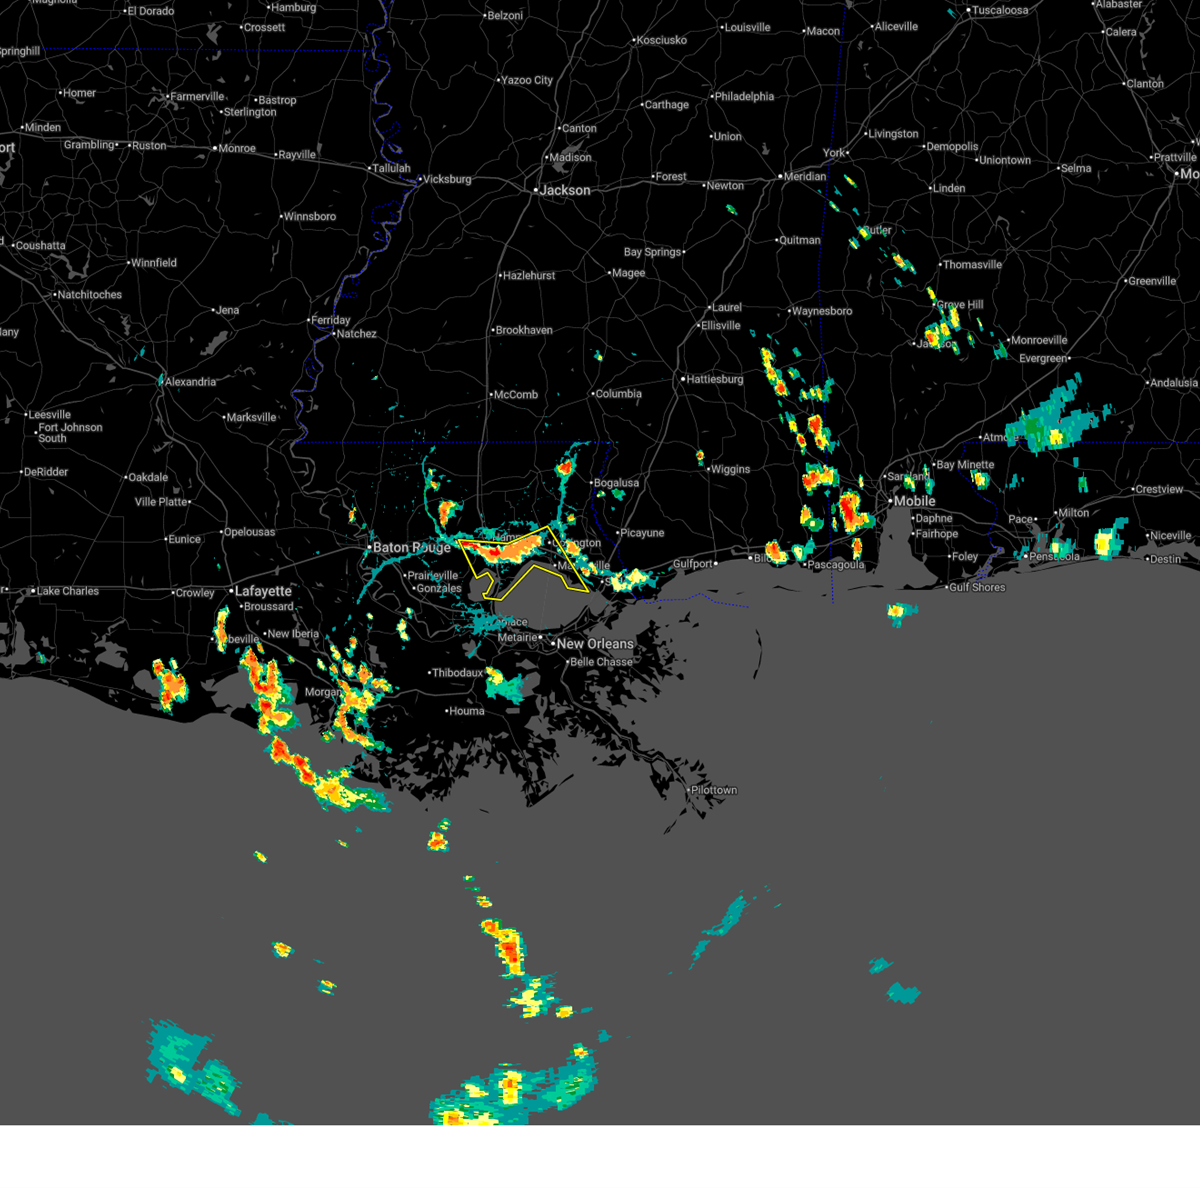This screenshot has width=1200, height=1200.
Task: Click the Hattiesburg label
Action: pyautogui.click(x=714, y=380)
